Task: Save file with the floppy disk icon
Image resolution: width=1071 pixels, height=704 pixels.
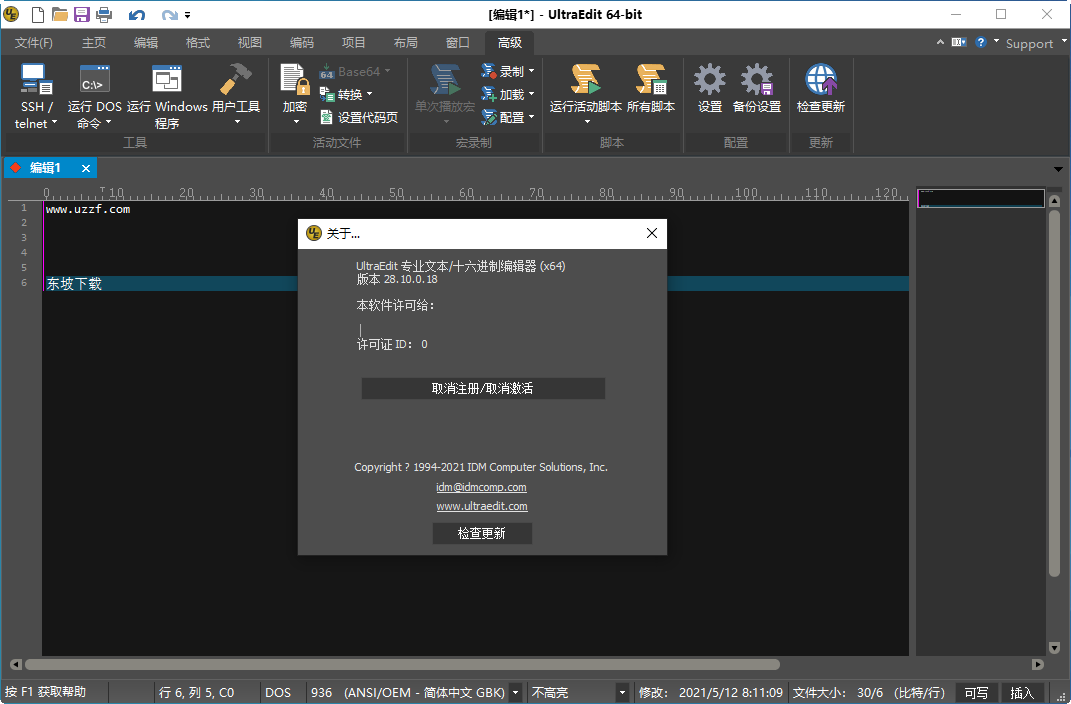Action: (82, 14)
